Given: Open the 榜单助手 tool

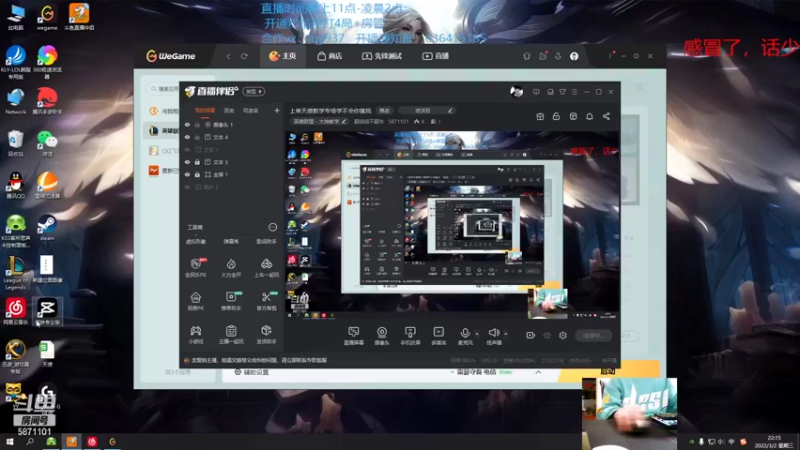Looking at the screenshot, I should pyautogui.click(x=231, y=301).
